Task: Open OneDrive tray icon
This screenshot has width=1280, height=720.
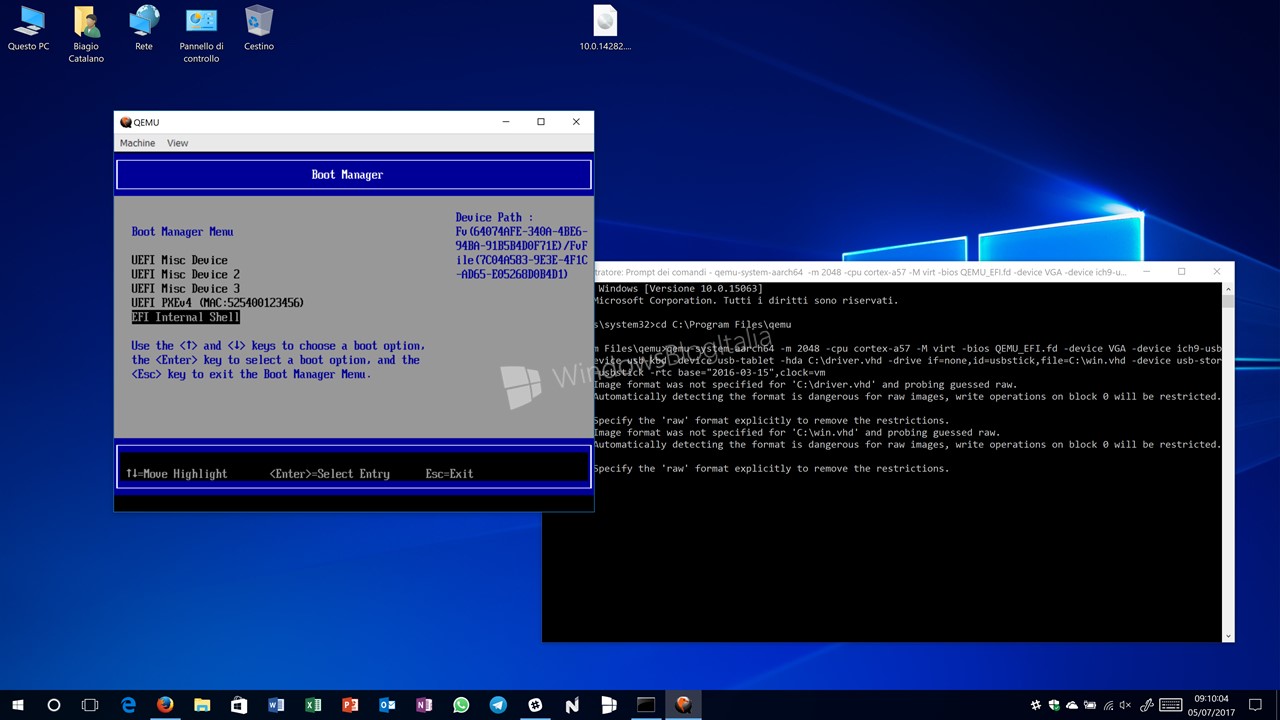Action: [x=1073, y=705]
